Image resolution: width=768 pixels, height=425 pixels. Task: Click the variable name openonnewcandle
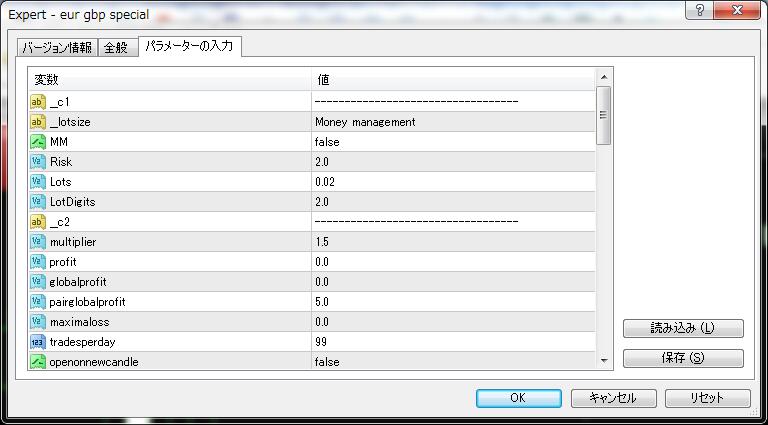(94, 362)
